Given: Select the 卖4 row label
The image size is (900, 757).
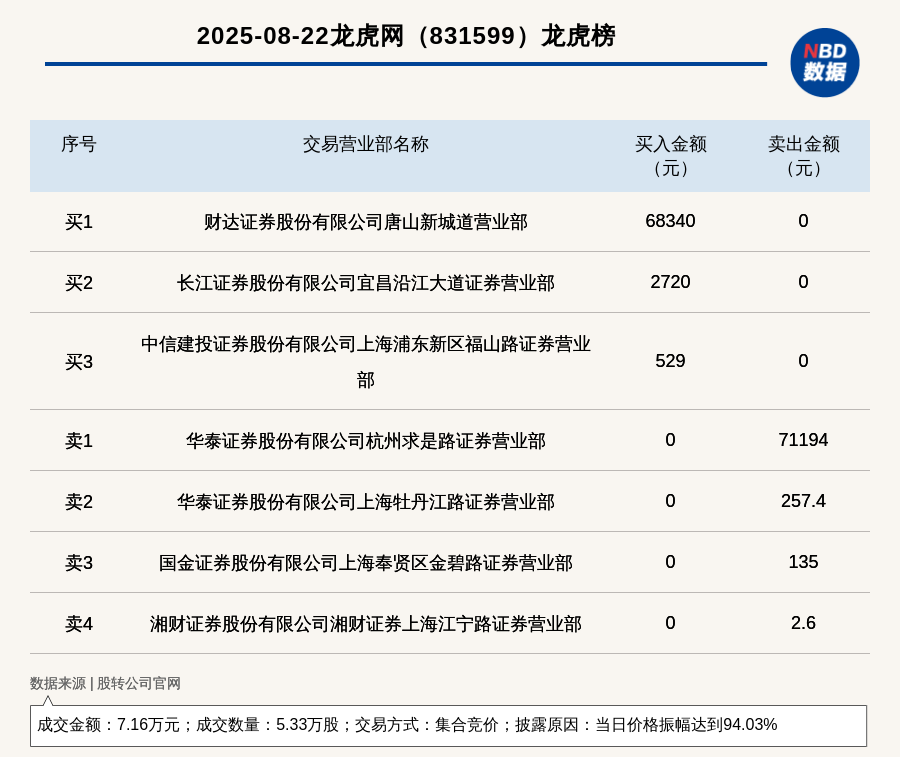Looking at the screenshot, I should [79, 623].
